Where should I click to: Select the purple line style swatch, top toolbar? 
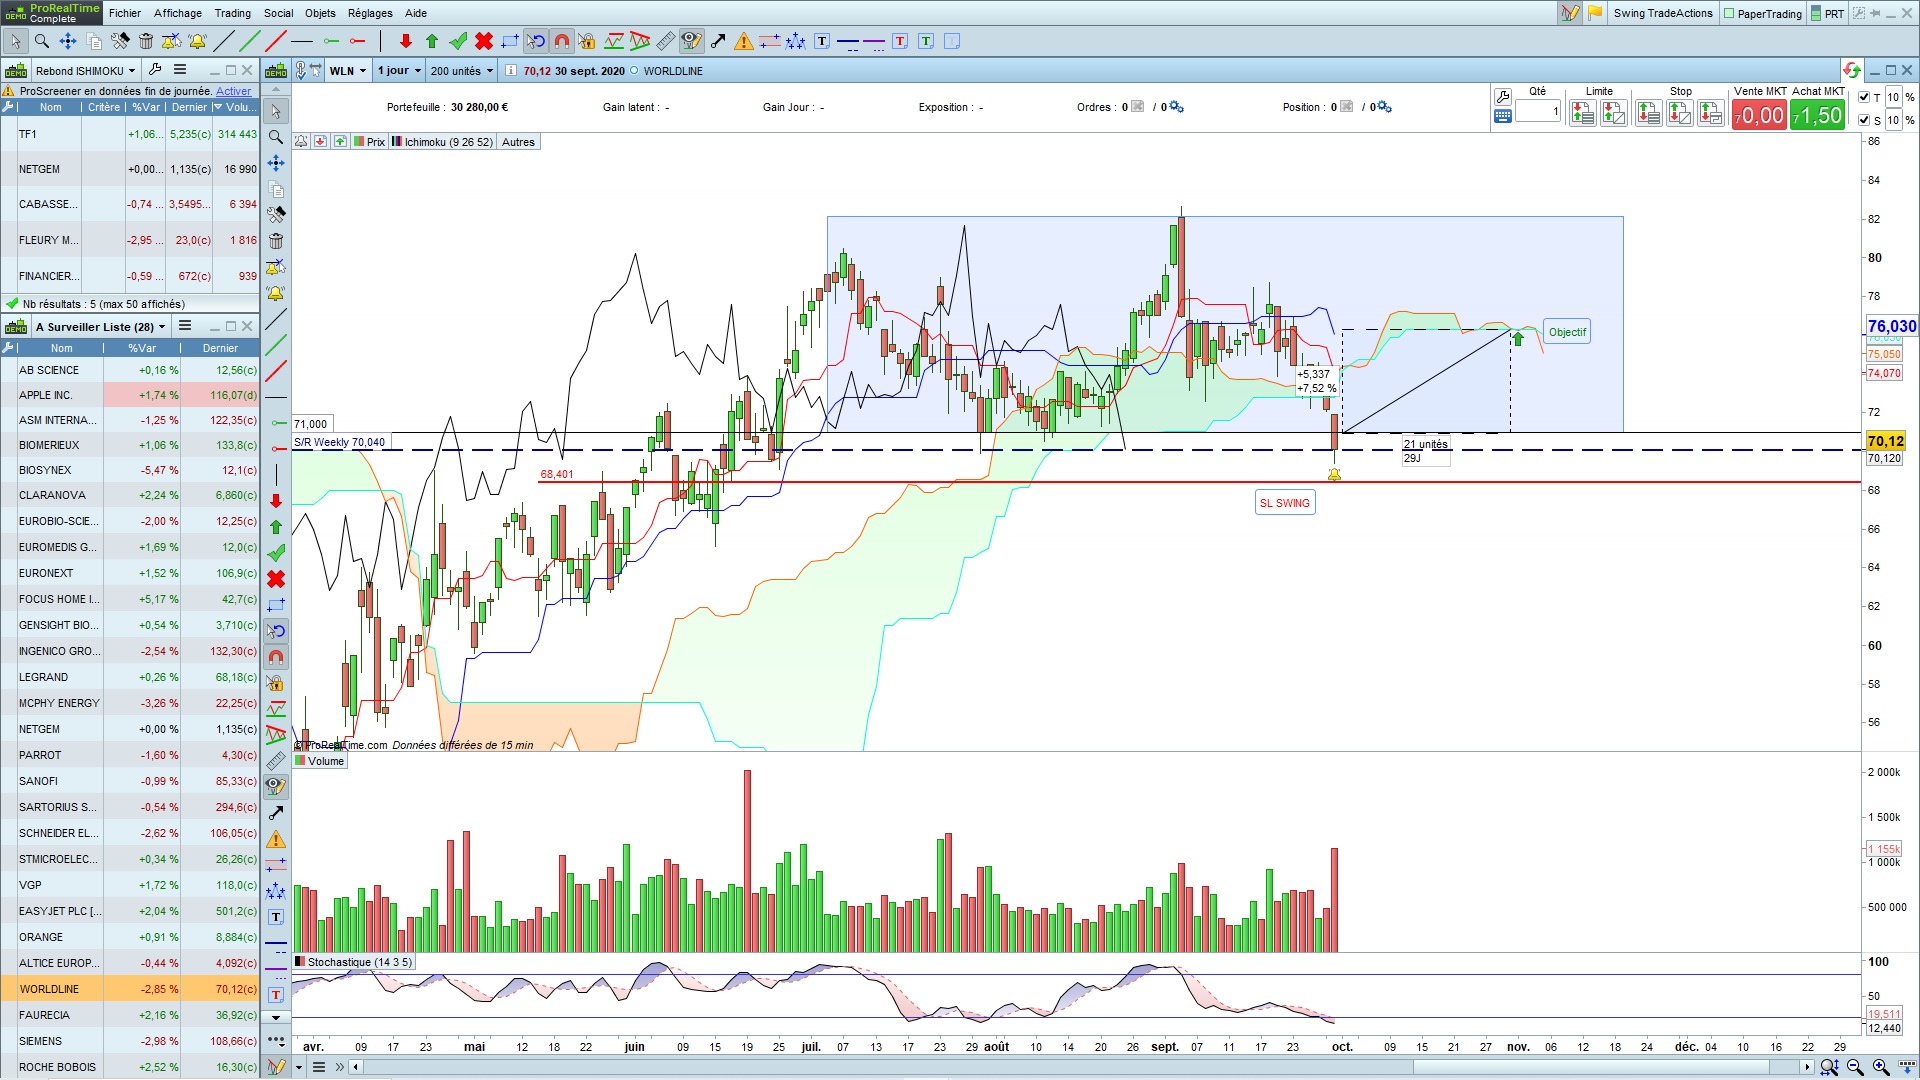tap(874, 41)
